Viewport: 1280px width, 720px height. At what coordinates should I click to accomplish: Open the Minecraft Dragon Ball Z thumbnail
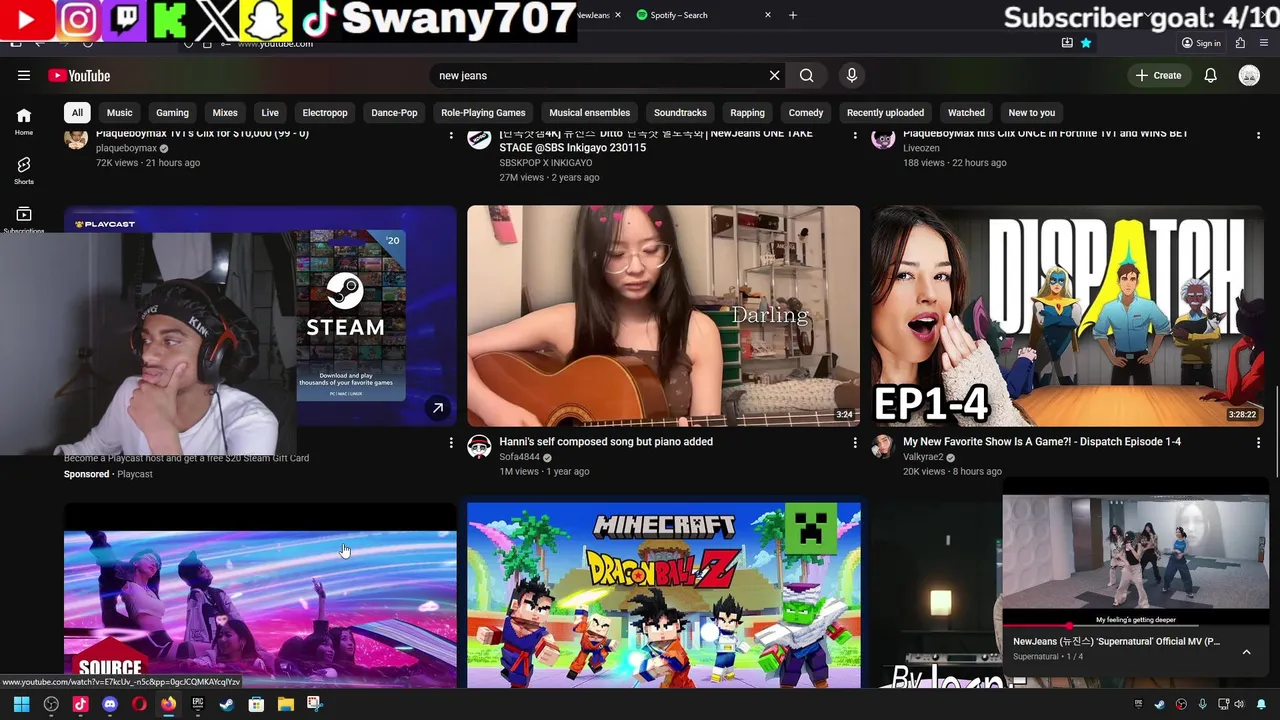tap(663, 595)
